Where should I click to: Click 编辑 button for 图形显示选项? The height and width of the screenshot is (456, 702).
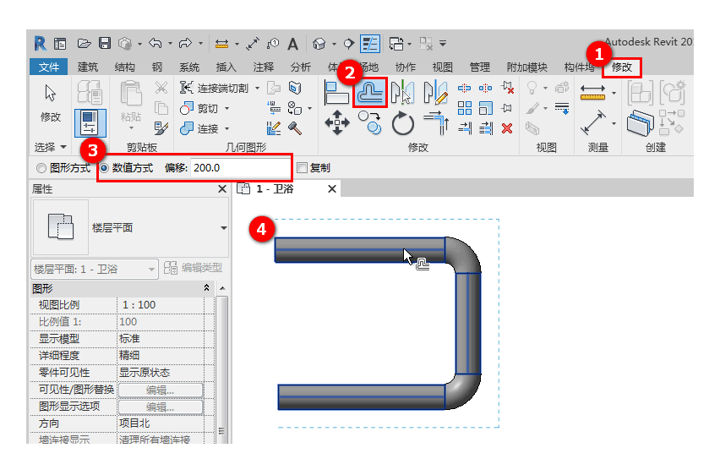[160, 407]
